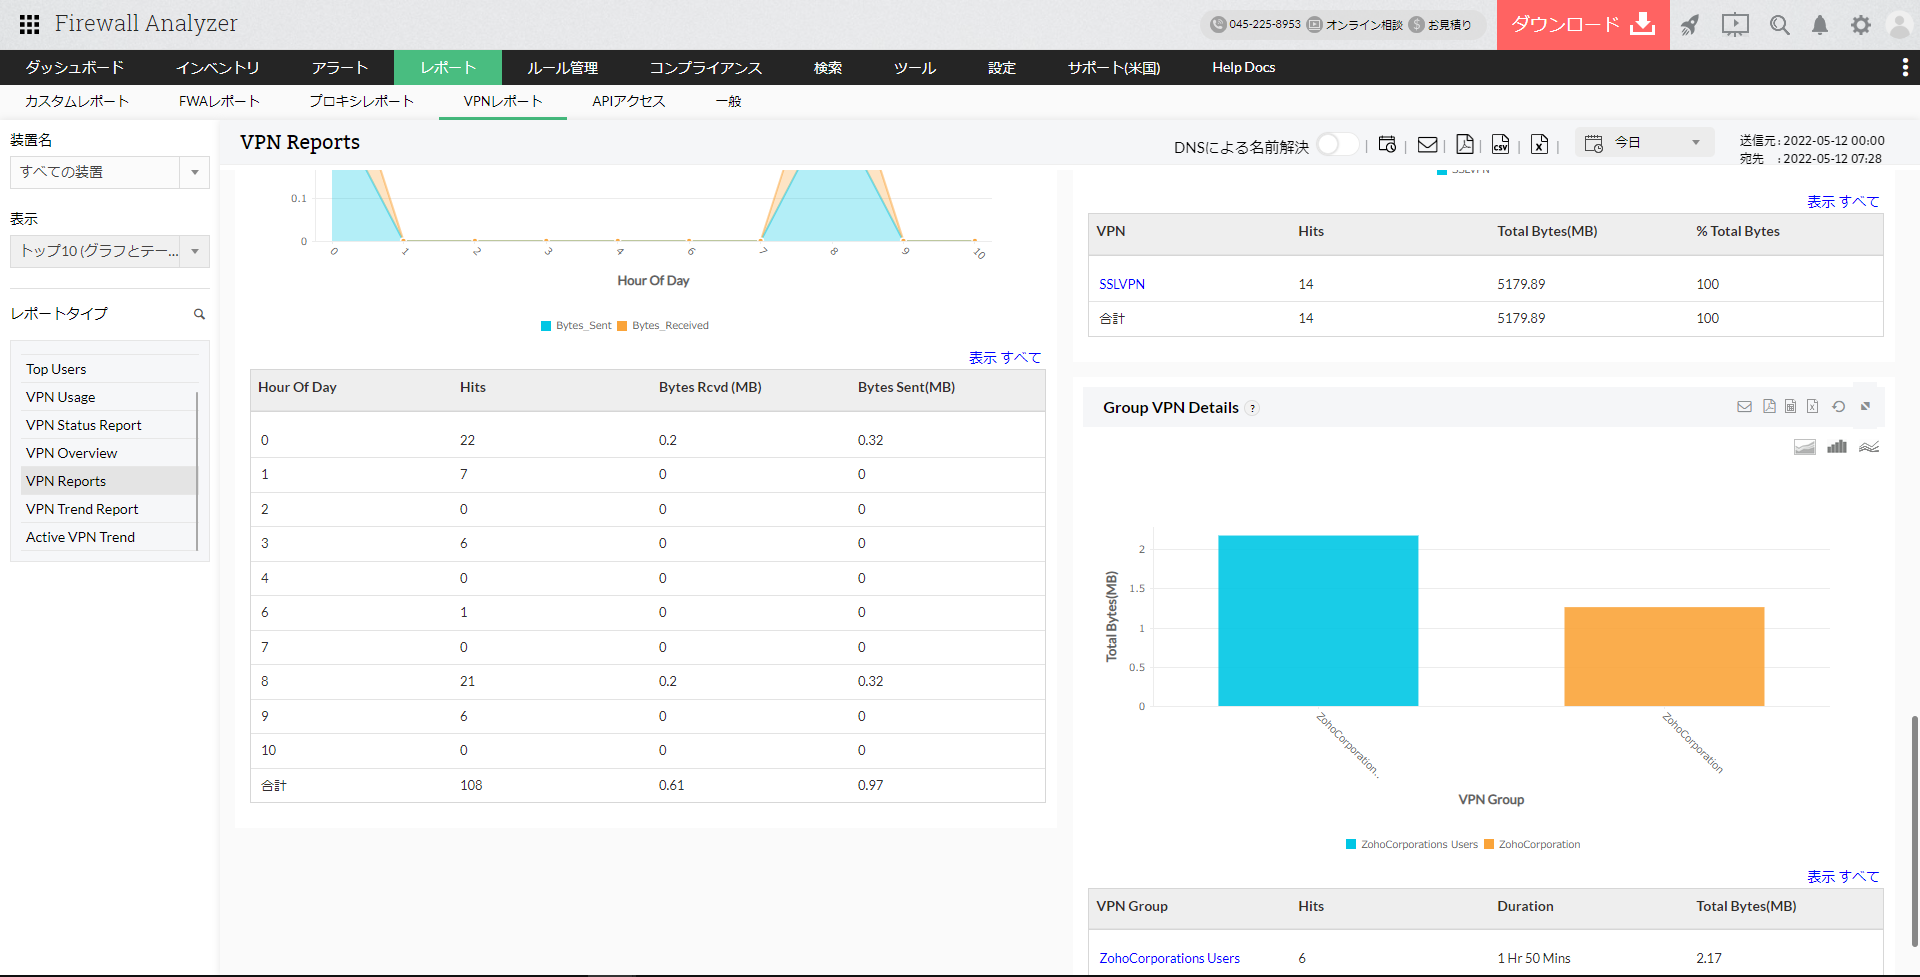Toggle the Bytes_Sent legend series
1920x977 pixels.
(x=576, y=326)
